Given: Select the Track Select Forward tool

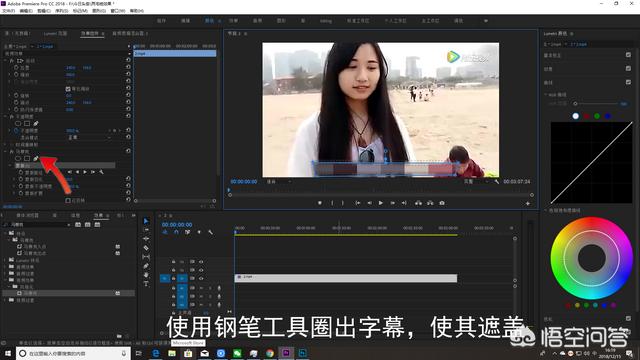Looking at the screenshot, I should pos(146,230).
